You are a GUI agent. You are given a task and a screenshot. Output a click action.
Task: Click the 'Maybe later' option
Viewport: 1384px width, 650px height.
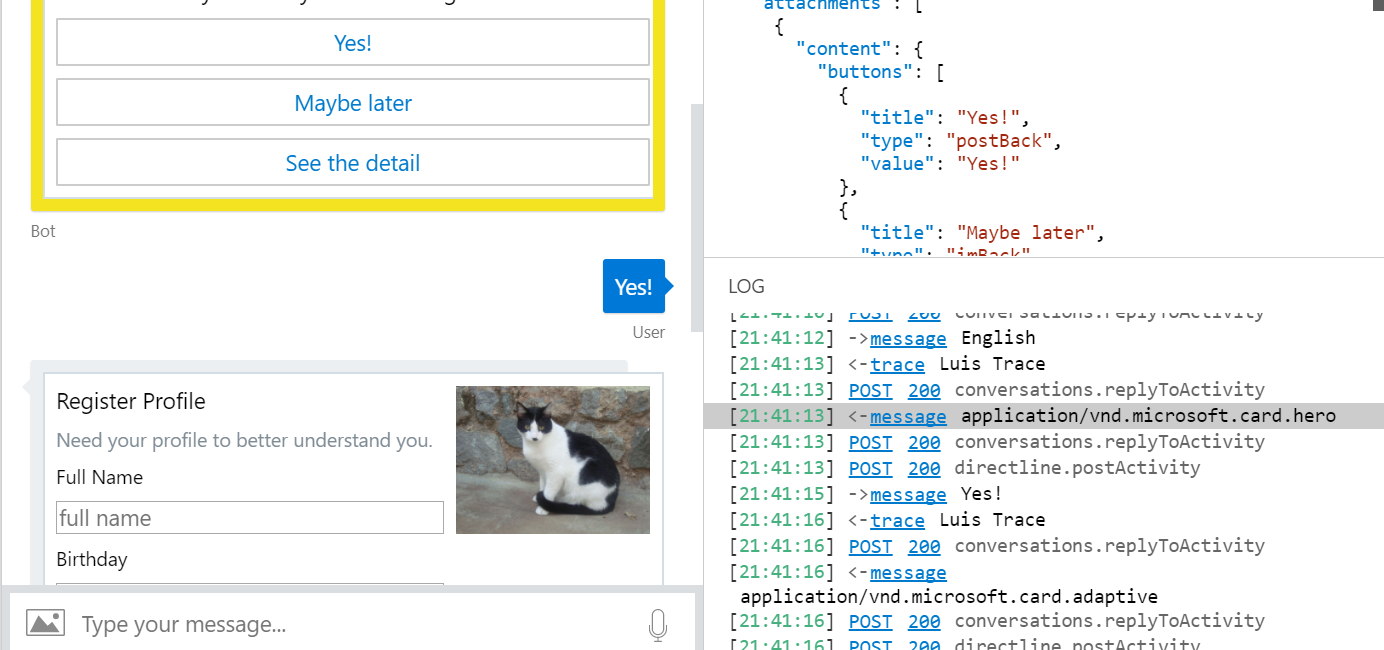(x=352, y=102)
